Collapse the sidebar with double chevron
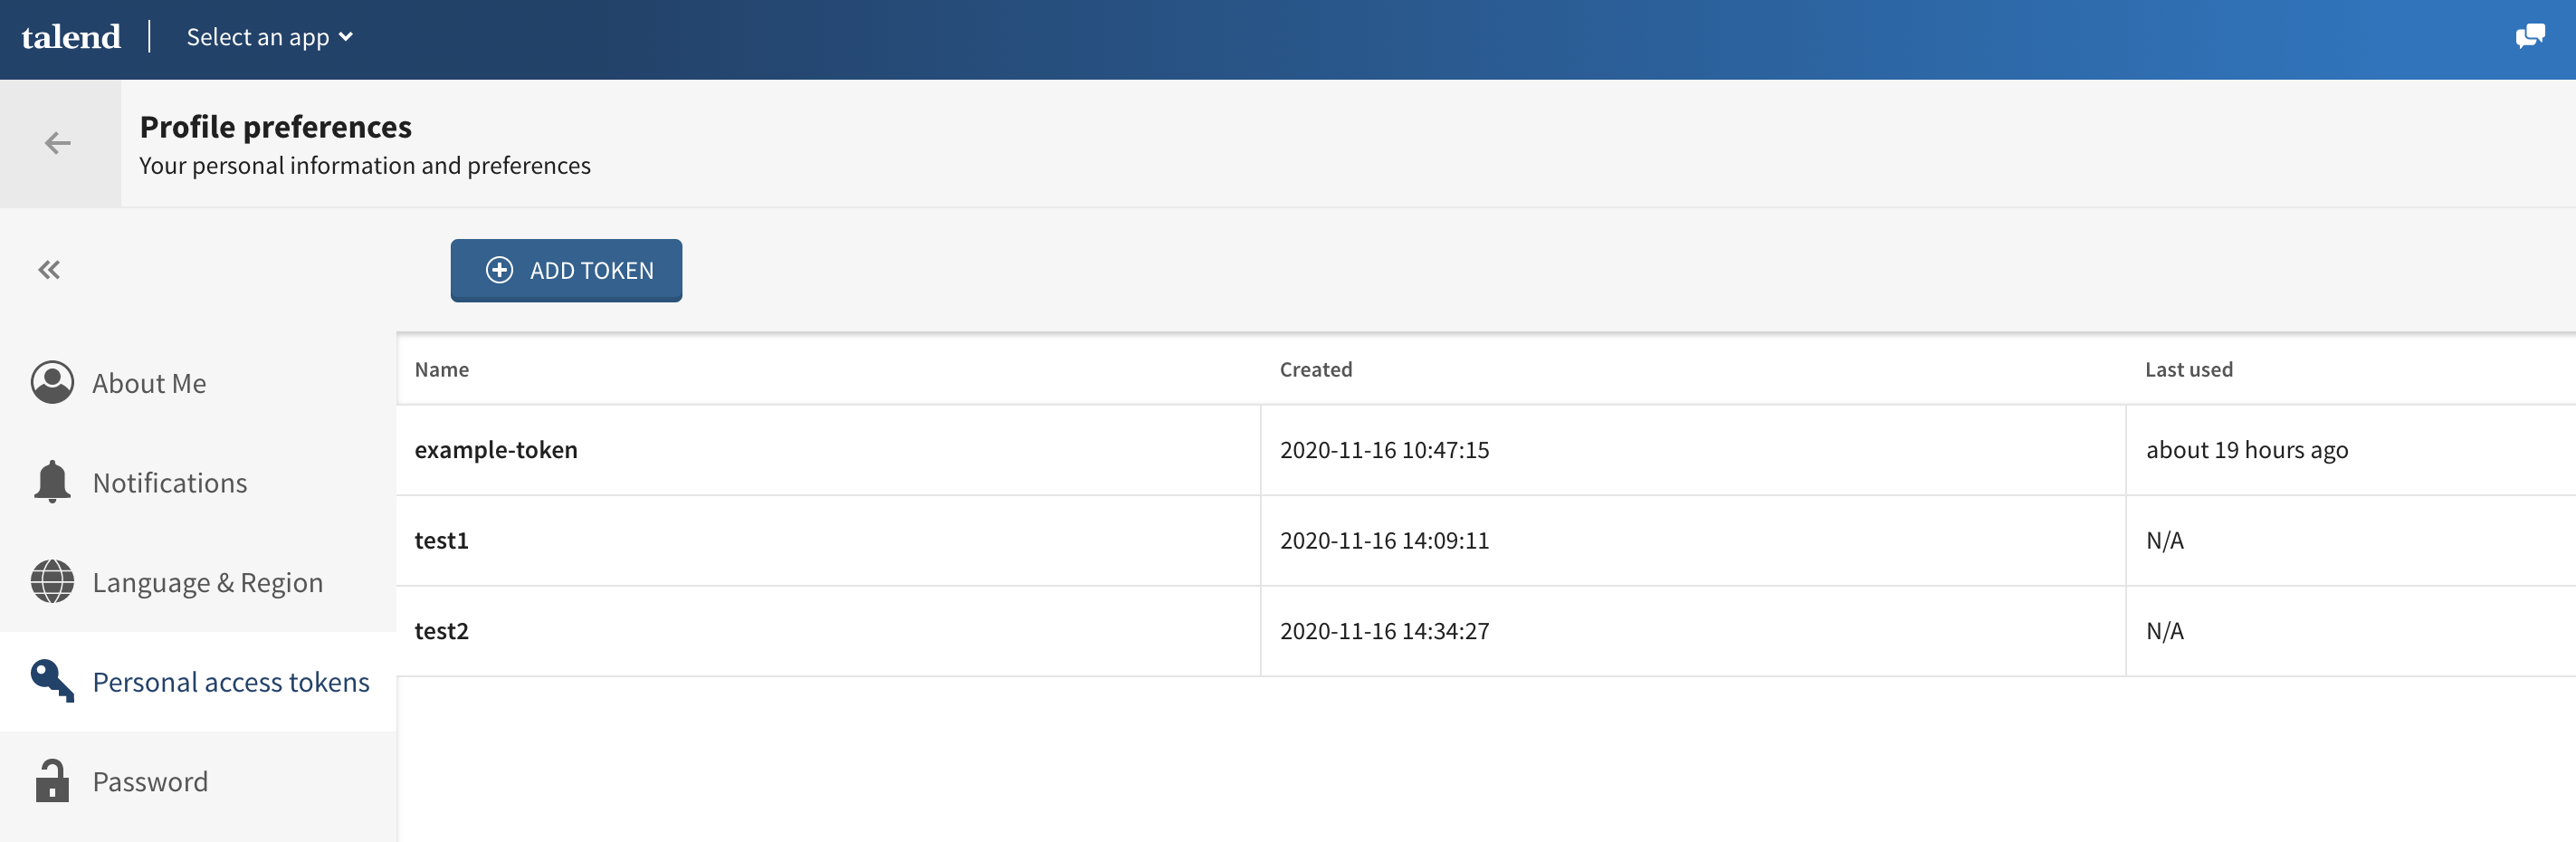The width and height of the screenshot is (2576, 842). click(49, 270)
